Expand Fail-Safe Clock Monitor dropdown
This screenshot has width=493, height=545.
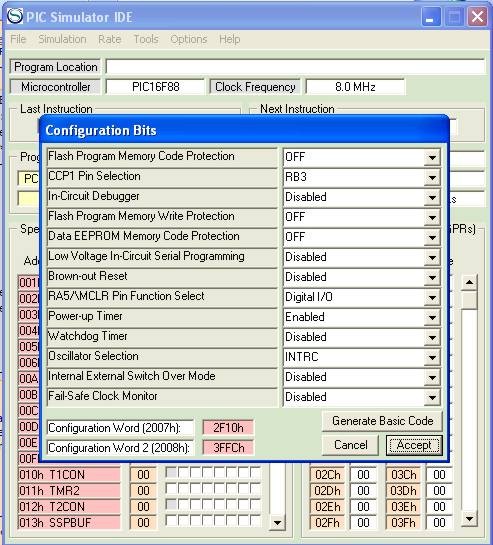432,397
